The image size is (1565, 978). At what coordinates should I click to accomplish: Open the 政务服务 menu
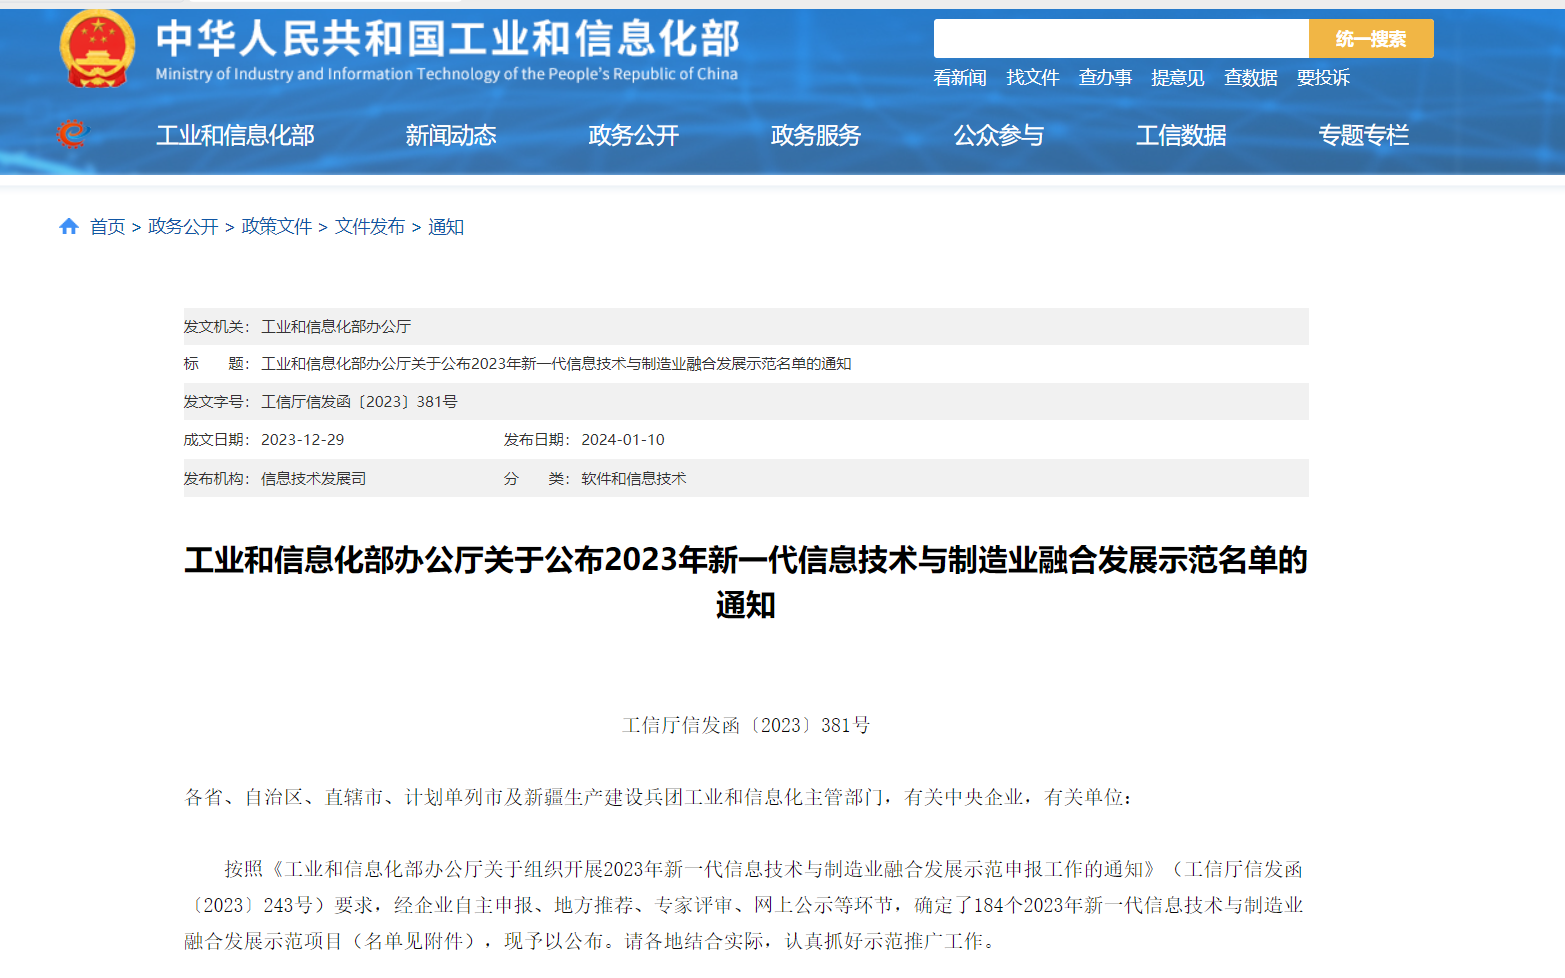[x=816, y=135]
